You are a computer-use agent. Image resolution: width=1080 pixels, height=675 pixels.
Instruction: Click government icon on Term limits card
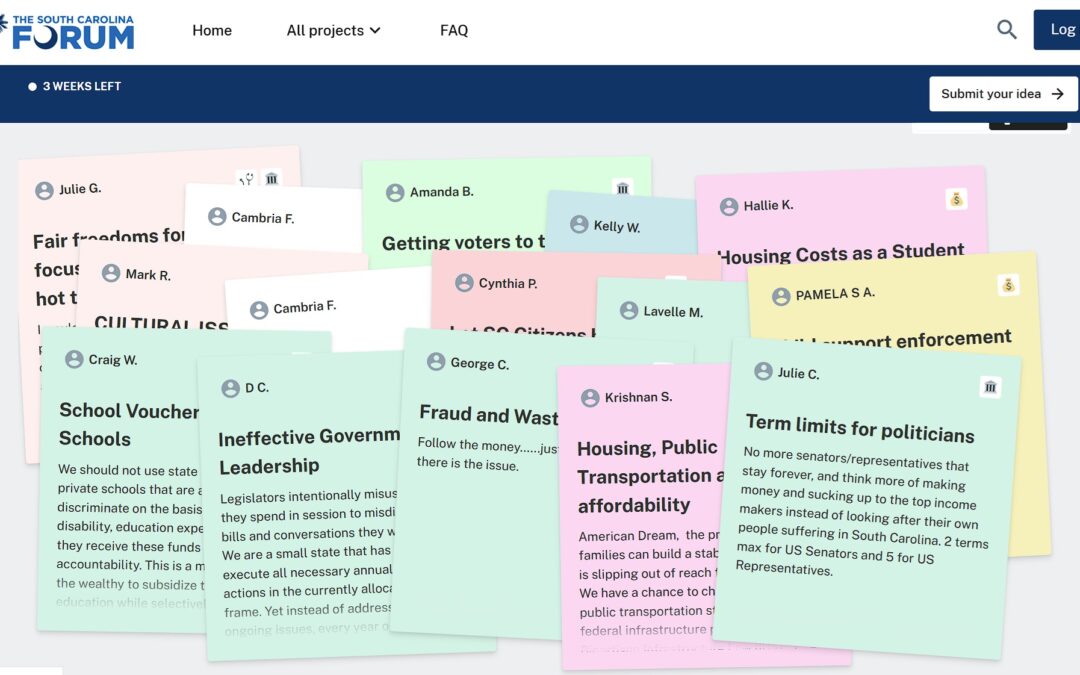coord(990,387)
